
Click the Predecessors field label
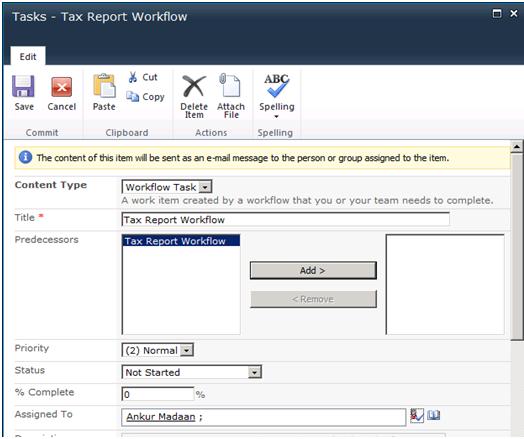[x=46, y=240]
